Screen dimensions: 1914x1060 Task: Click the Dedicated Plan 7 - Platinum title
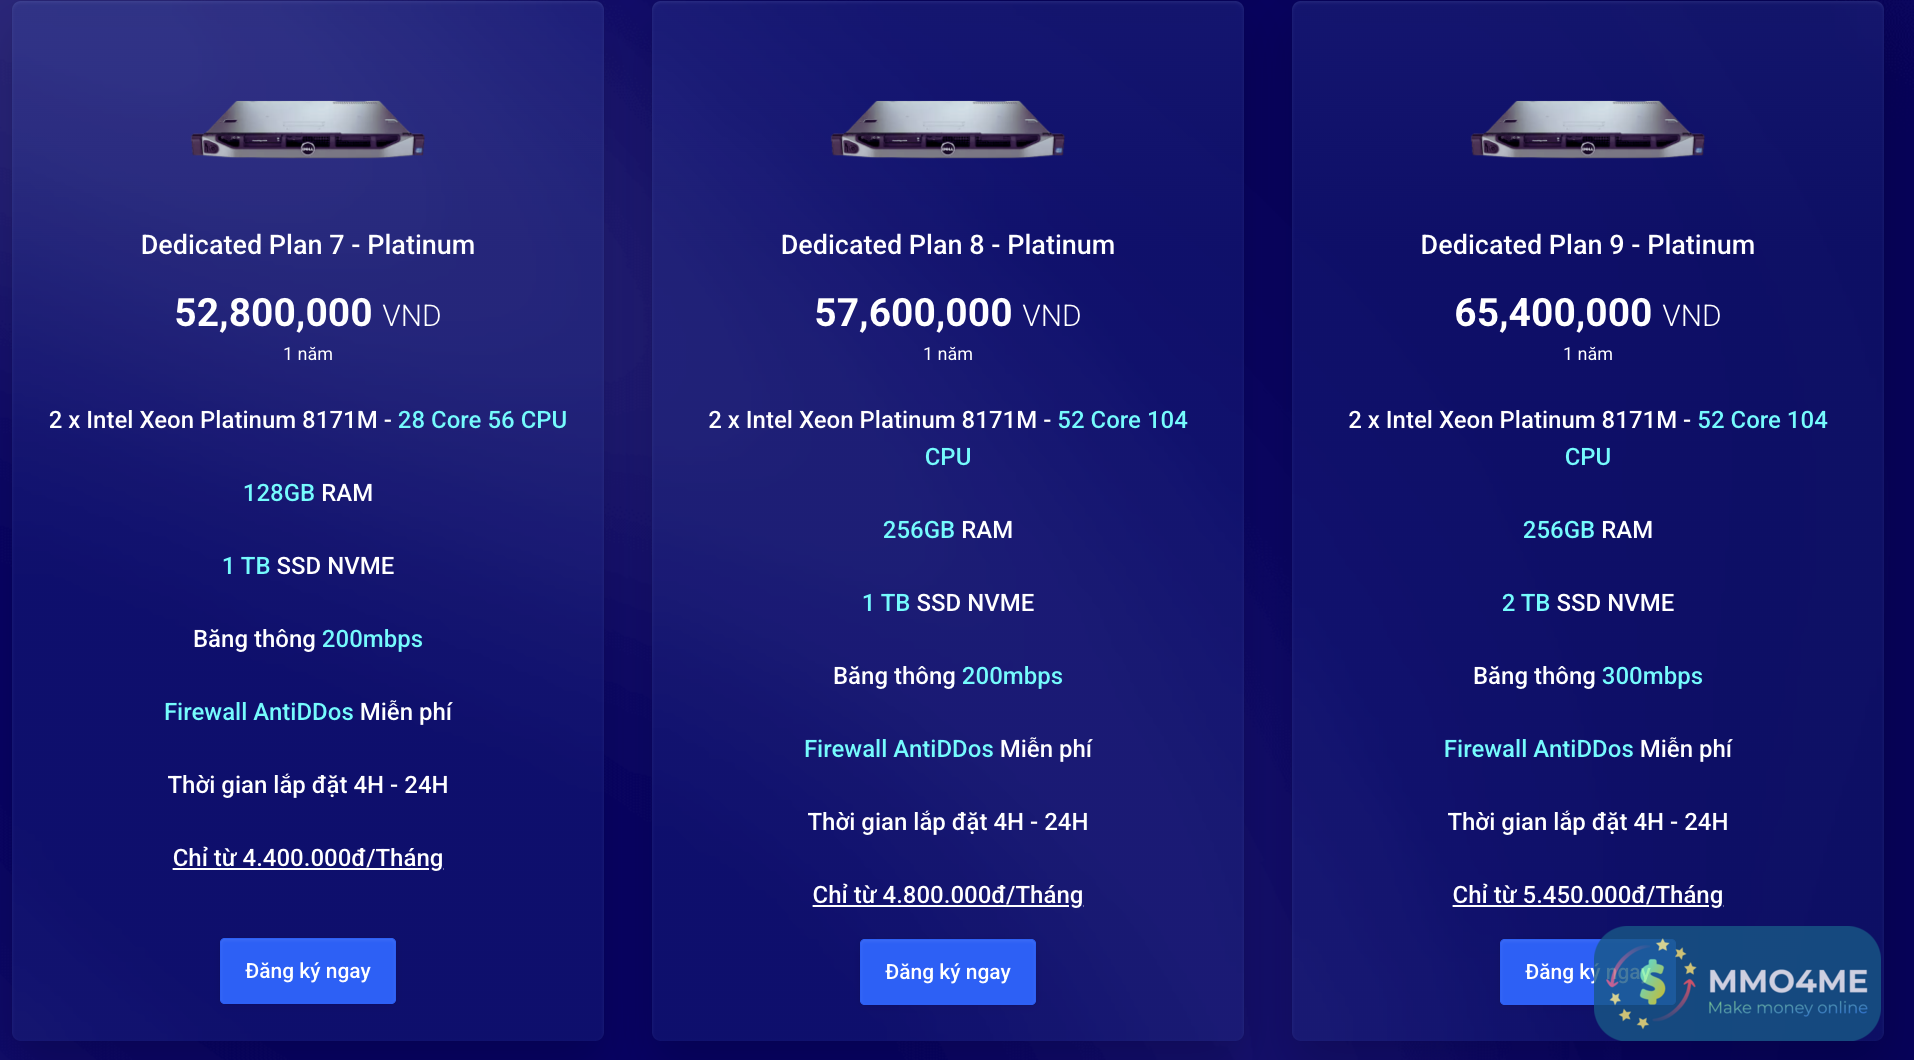click(x=308, y=245)
